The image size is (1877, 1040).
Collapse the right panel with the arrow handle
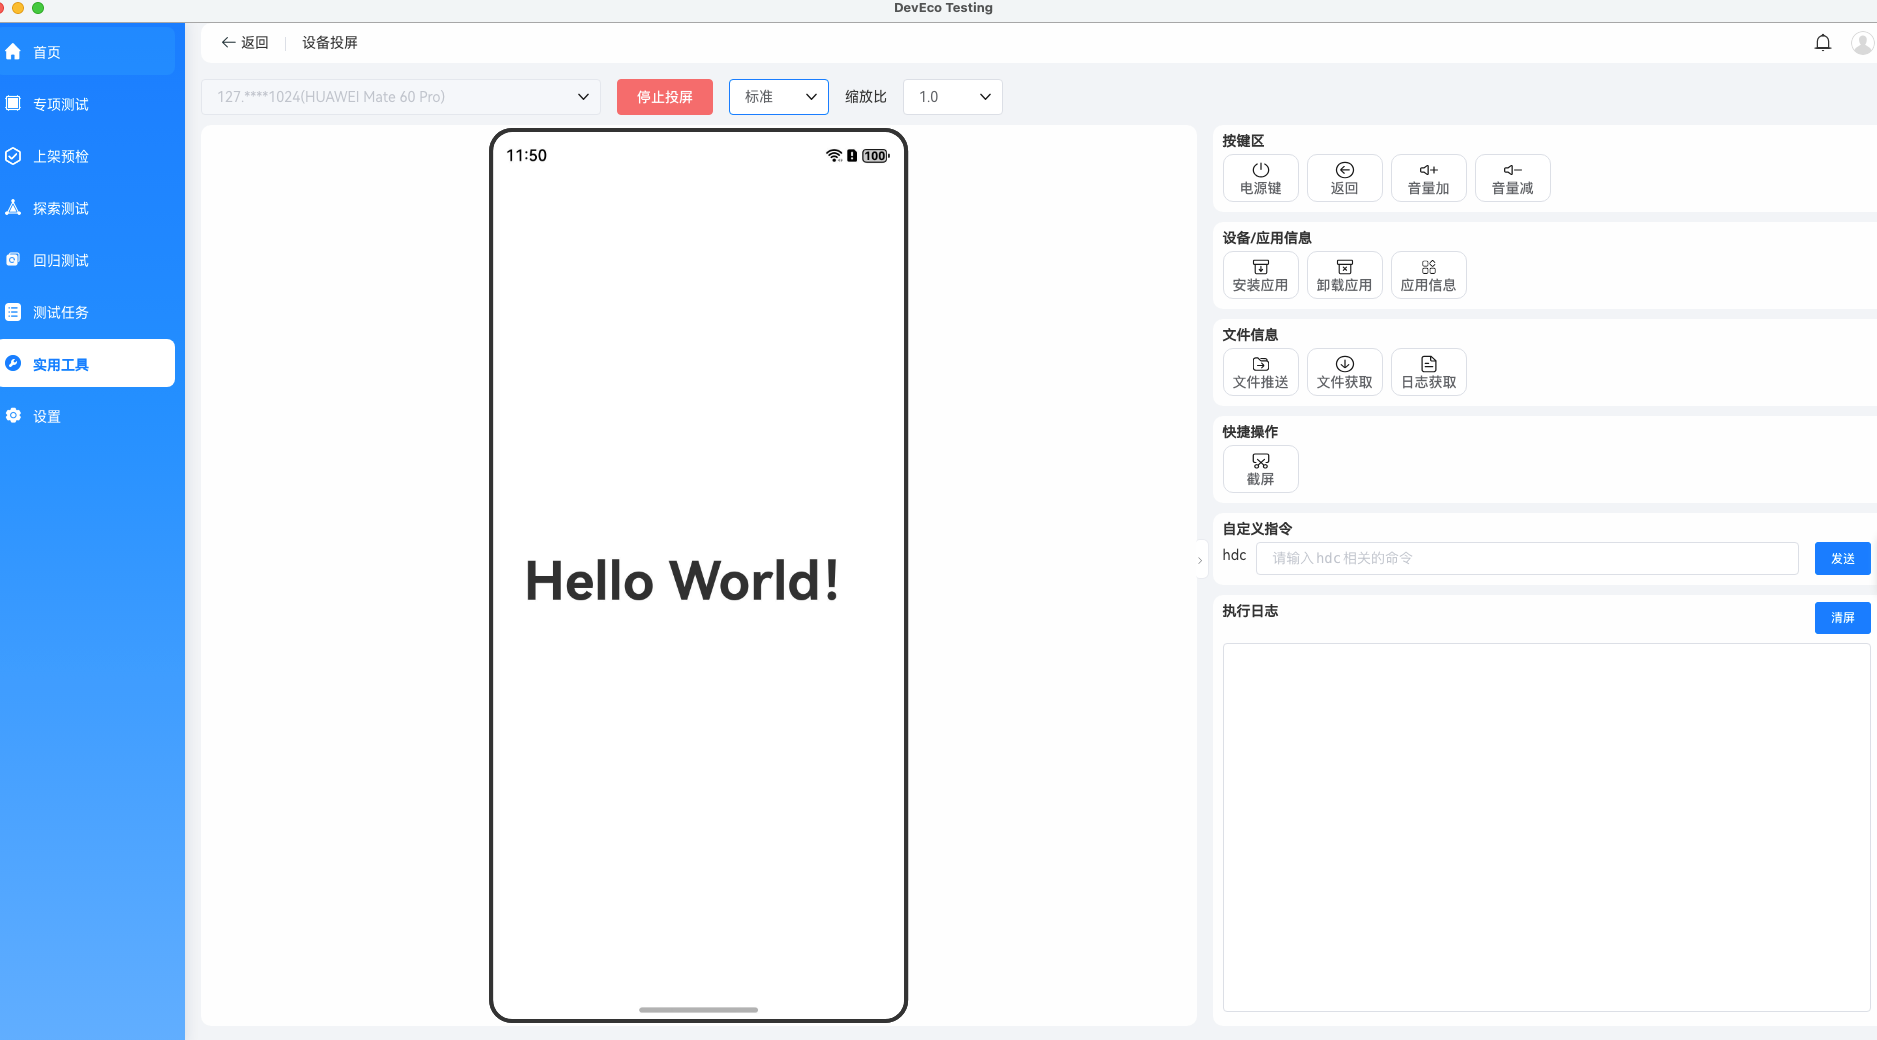(1200, 560)
